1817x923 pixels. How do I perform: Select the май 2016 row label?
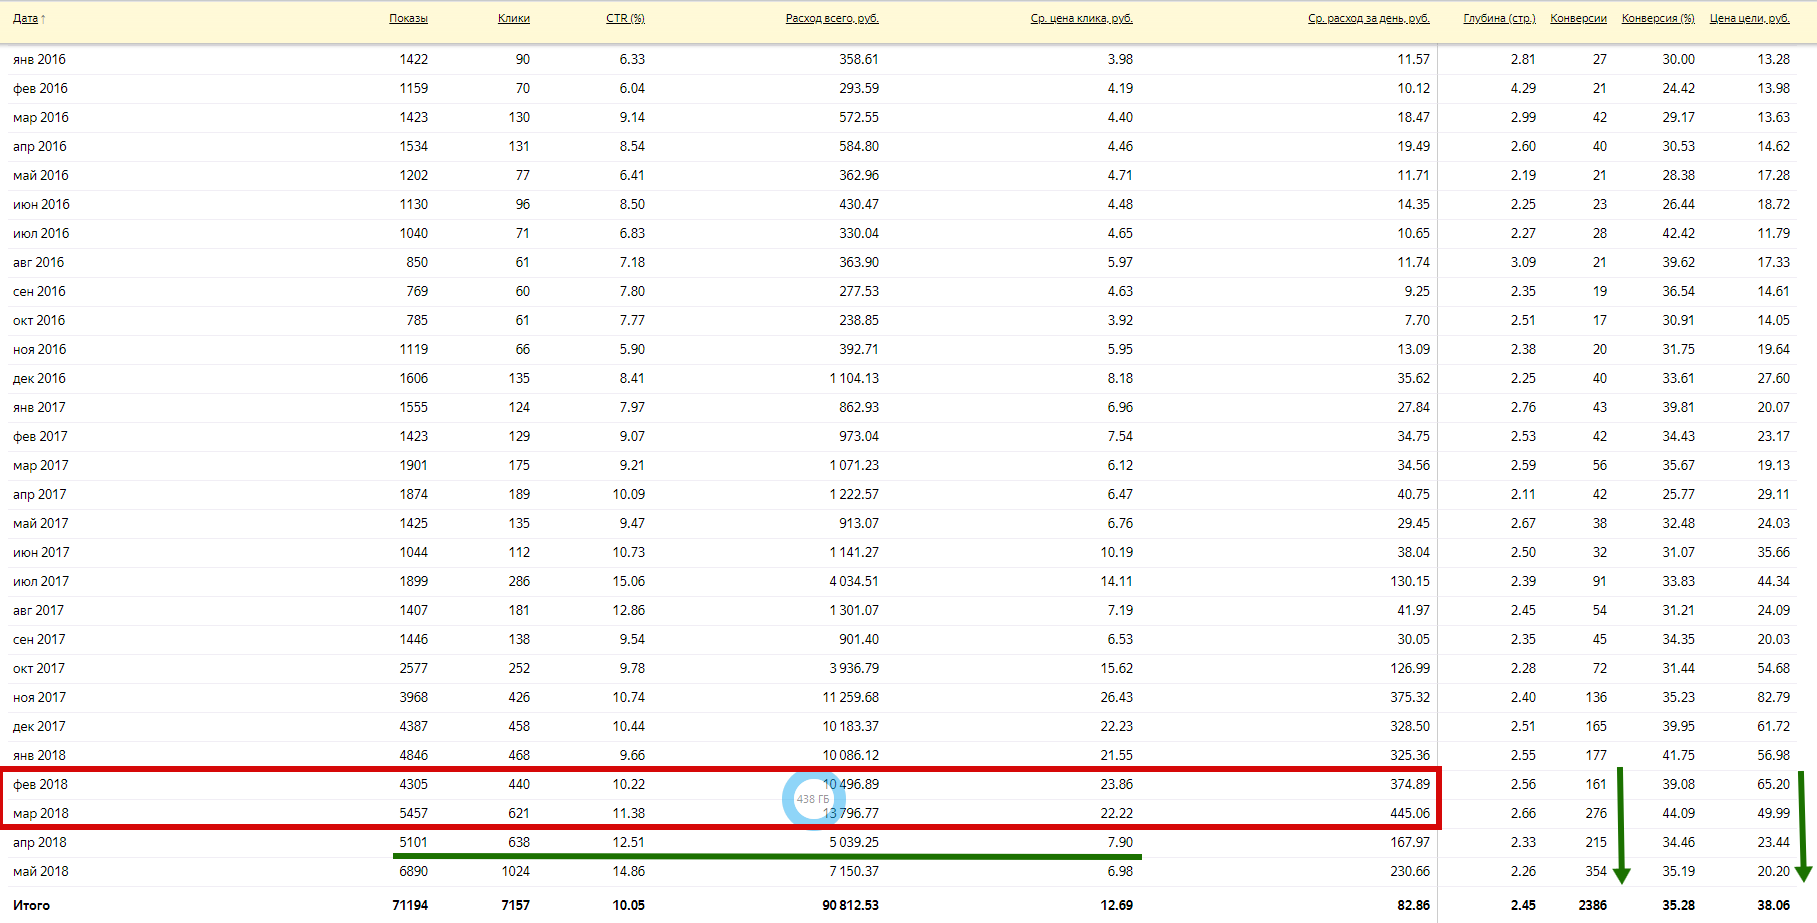pos(41,175)
